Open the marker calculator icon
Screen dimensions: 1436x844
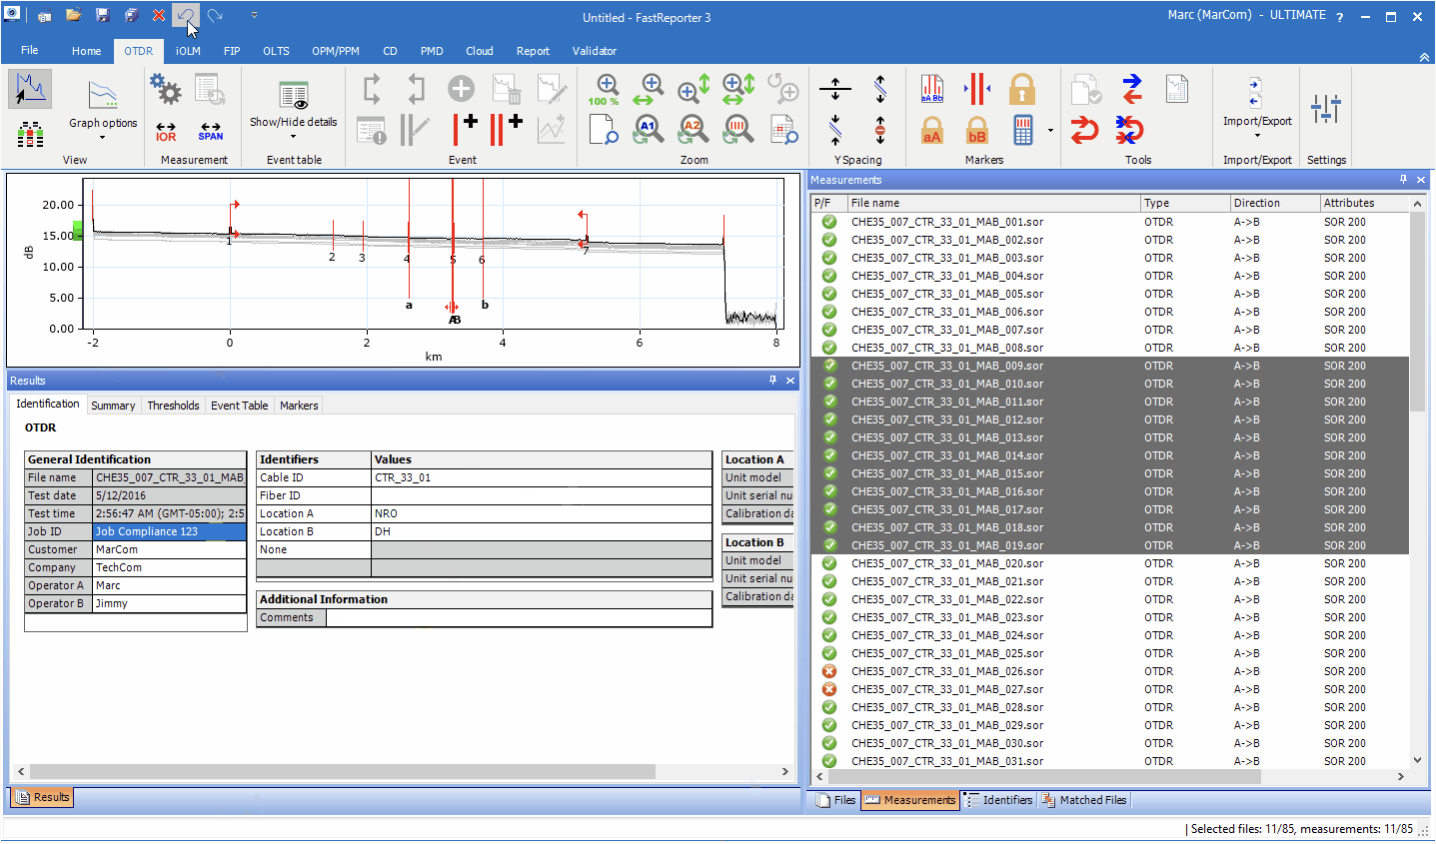coord(1023,130)
